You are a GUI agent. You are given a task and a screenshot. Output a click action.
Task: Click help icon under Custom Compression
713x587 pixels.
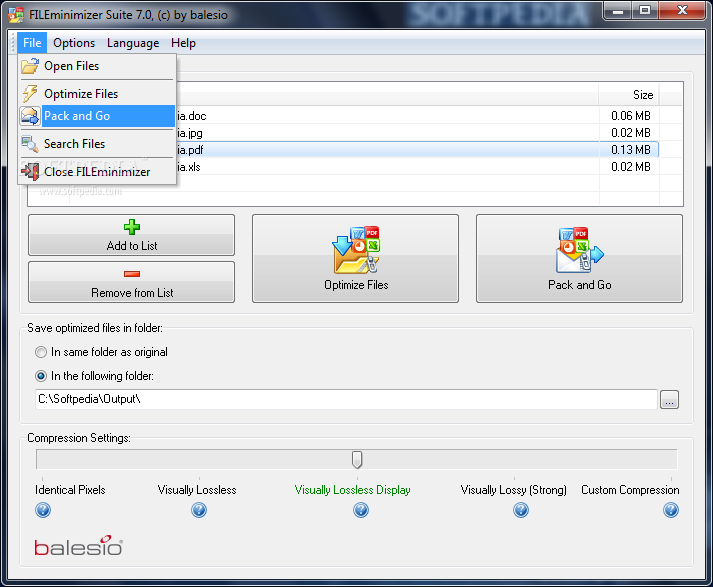coord(671,510)
